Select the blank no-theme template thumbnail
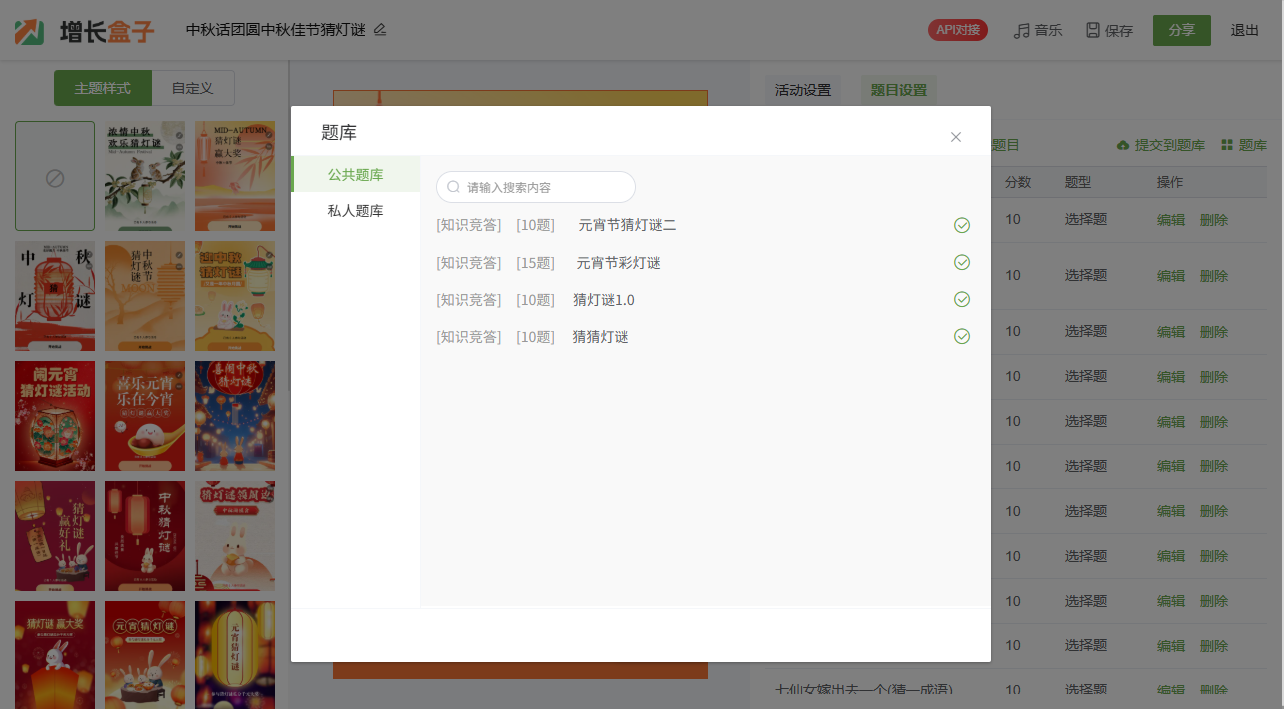The width and height of the screenshot is (1284, 709). [x=55, y=177]
